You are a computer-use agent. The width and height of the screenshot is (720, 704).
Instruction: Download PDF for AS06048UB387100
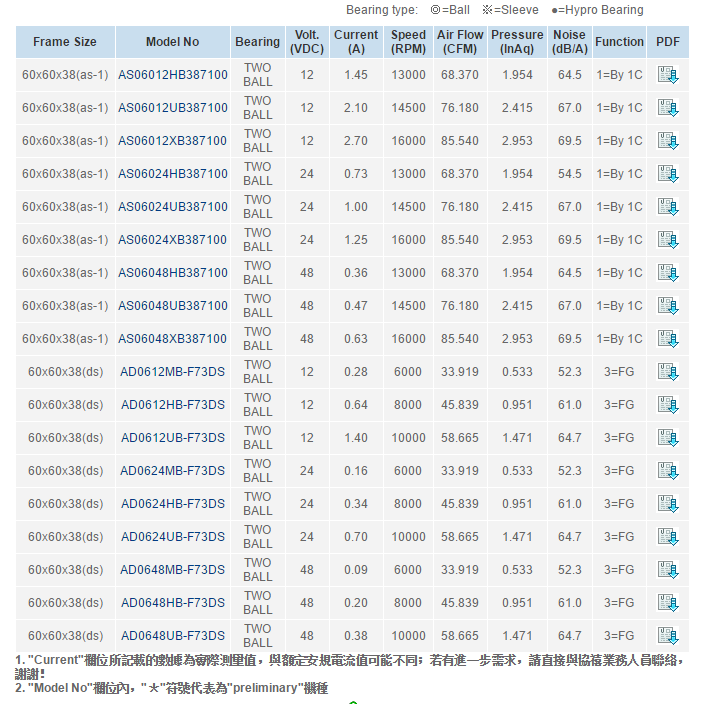668,306
